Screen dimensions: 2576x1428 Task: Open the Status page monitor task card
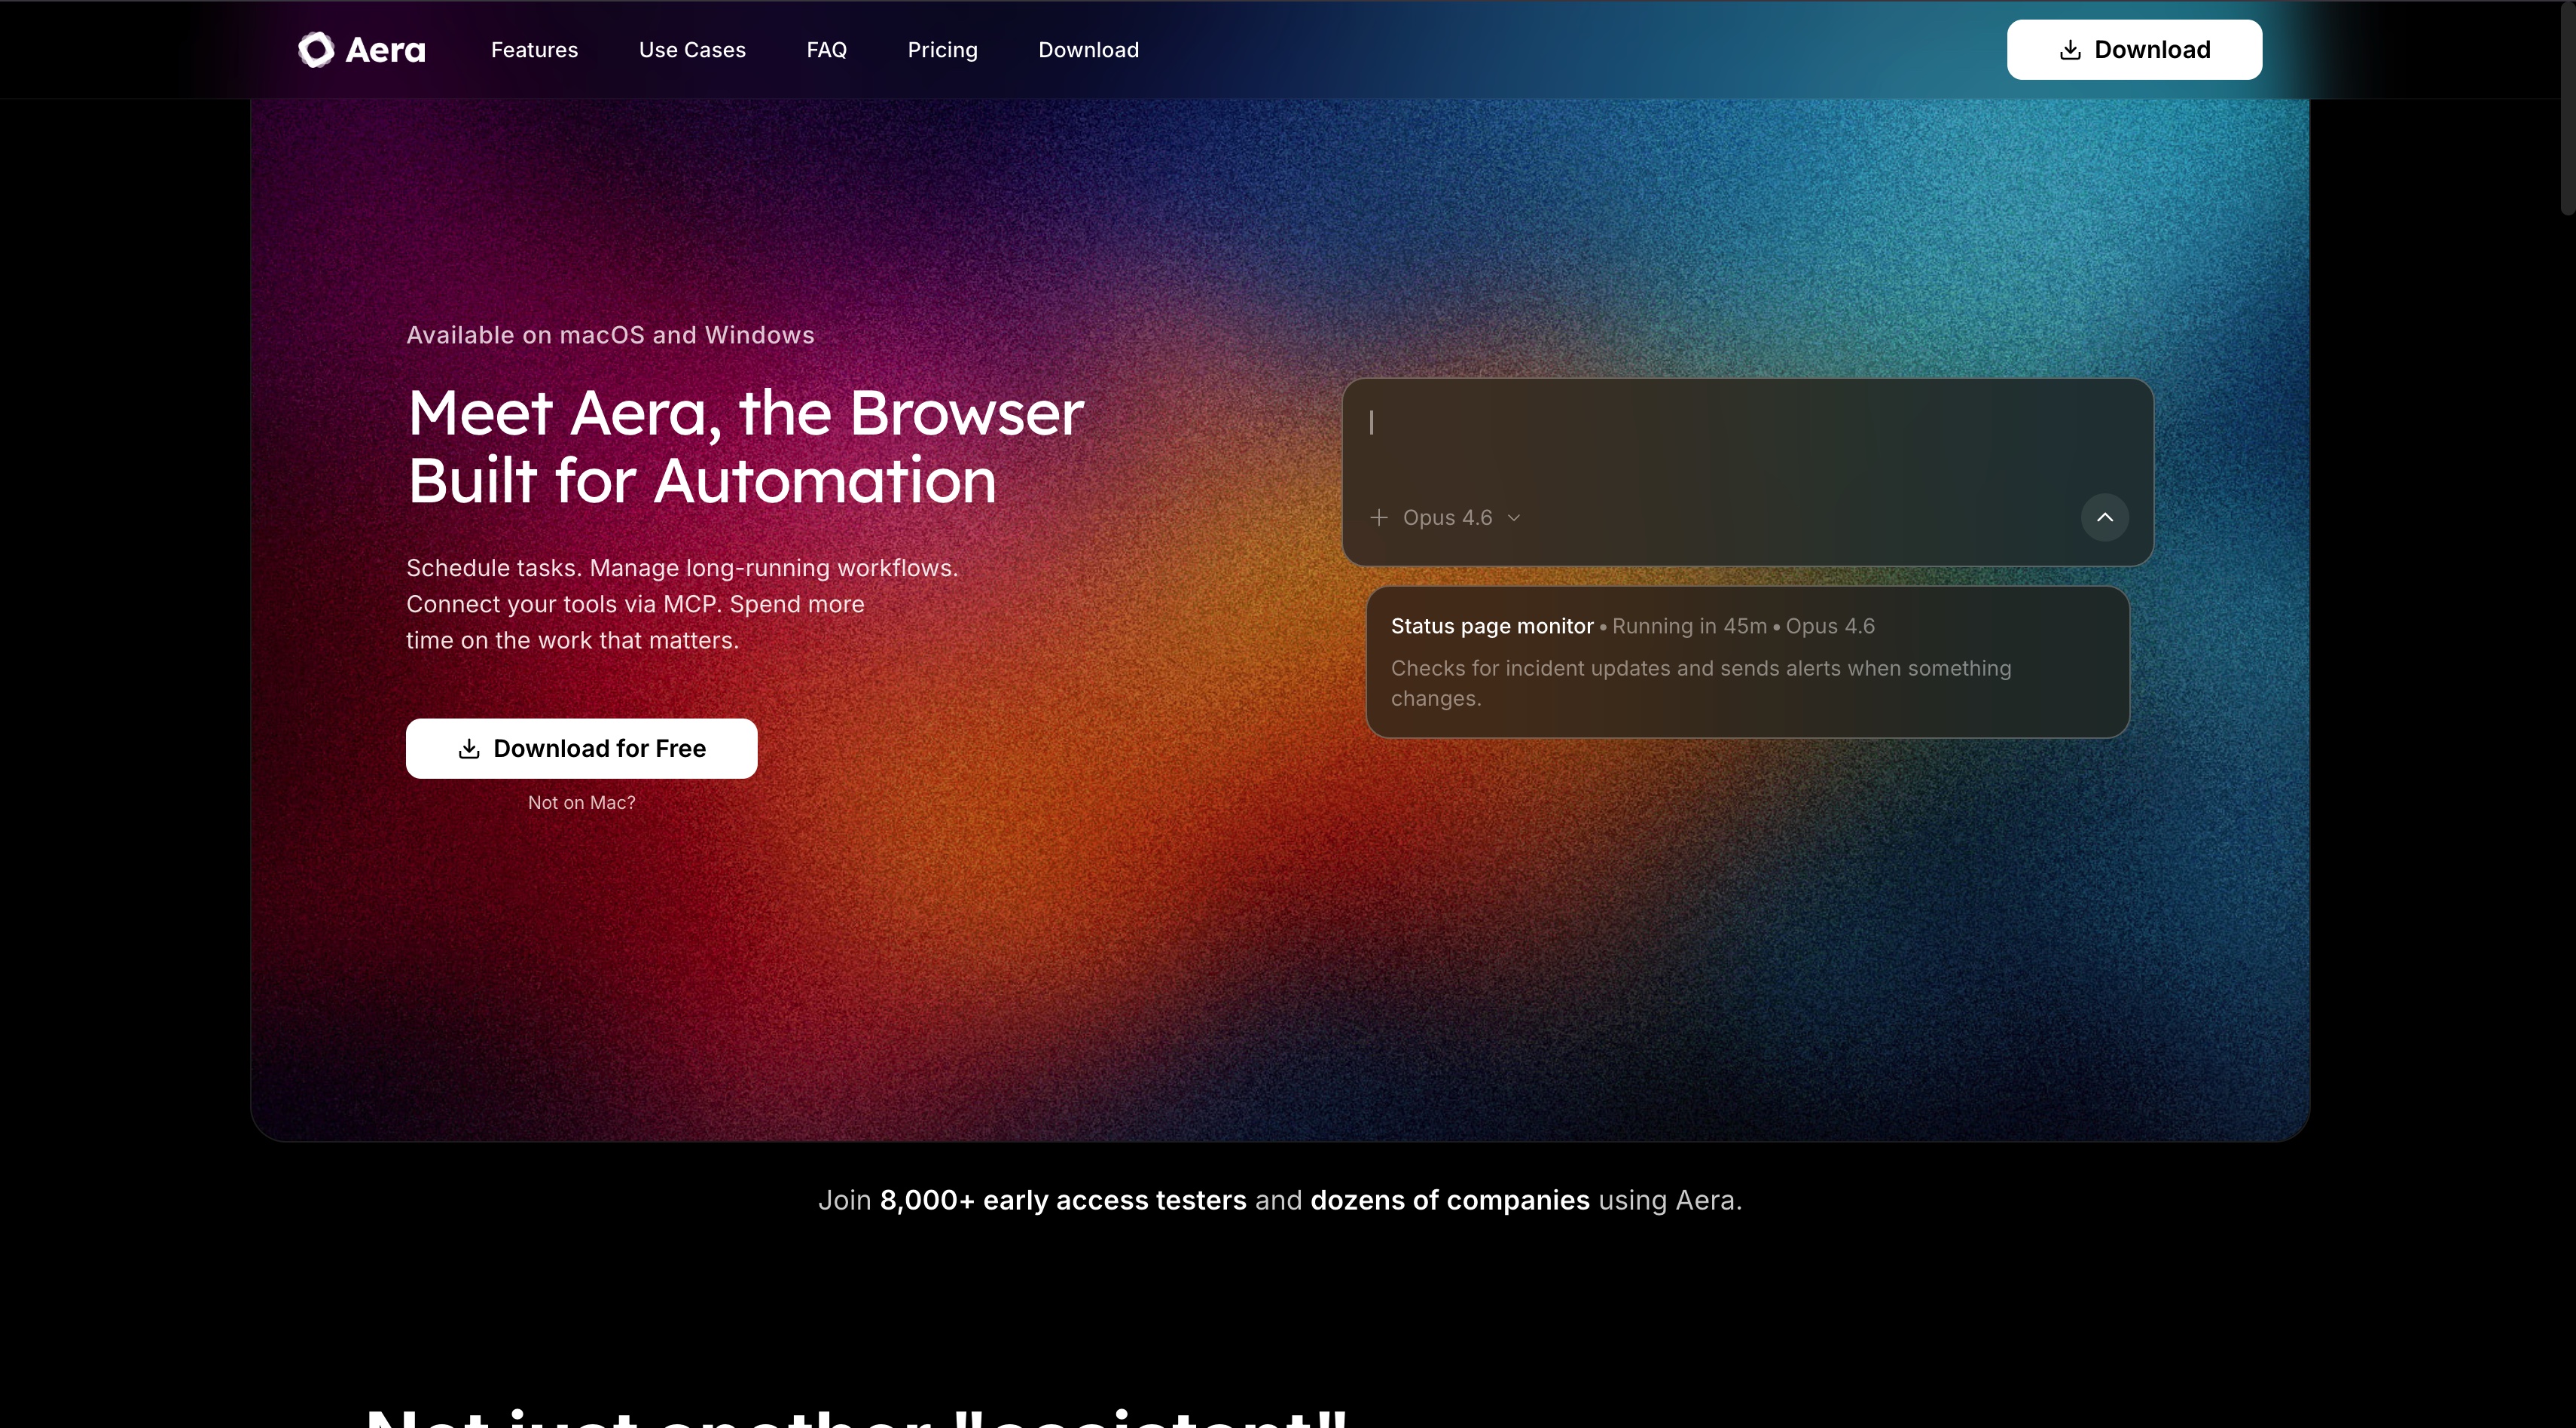click(1748, 662)
